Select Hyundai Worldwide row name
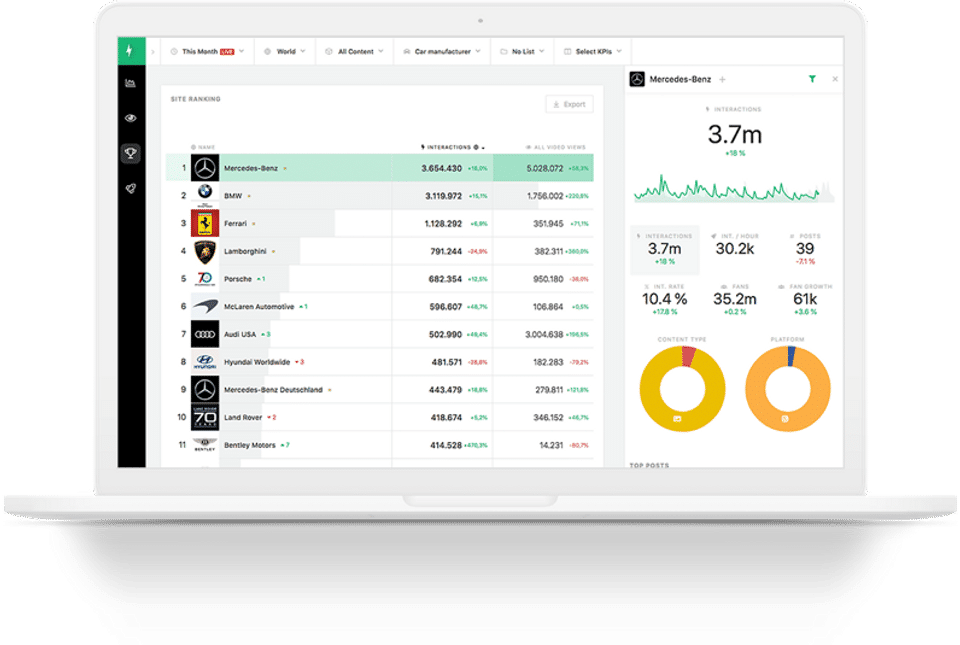Screen dimensions: 960x645 click(x=257, y=362)
